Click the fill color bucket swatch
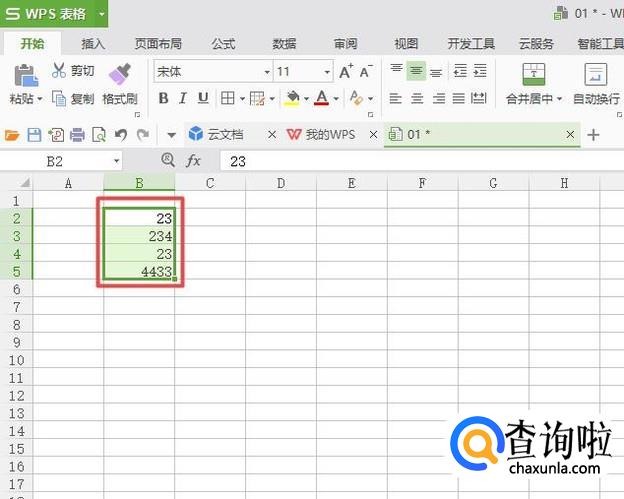Viewport: 624px width, 499px height. 291,98
